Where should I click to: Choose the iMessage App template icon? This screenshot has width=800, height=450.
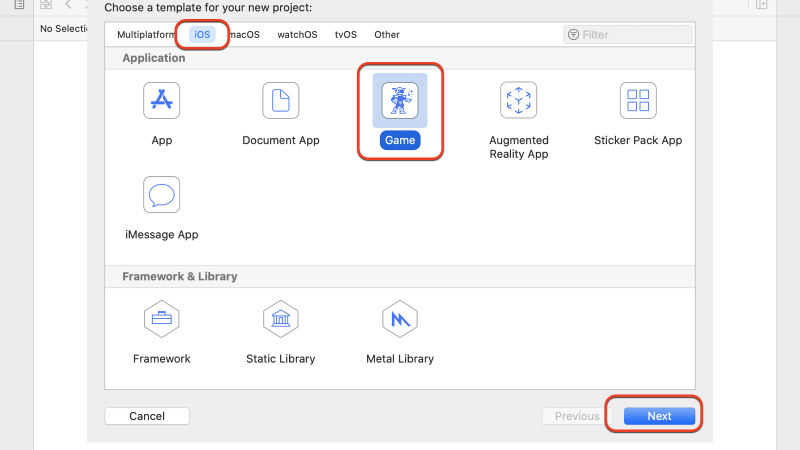pyautogui.click(x=161, y=194)
